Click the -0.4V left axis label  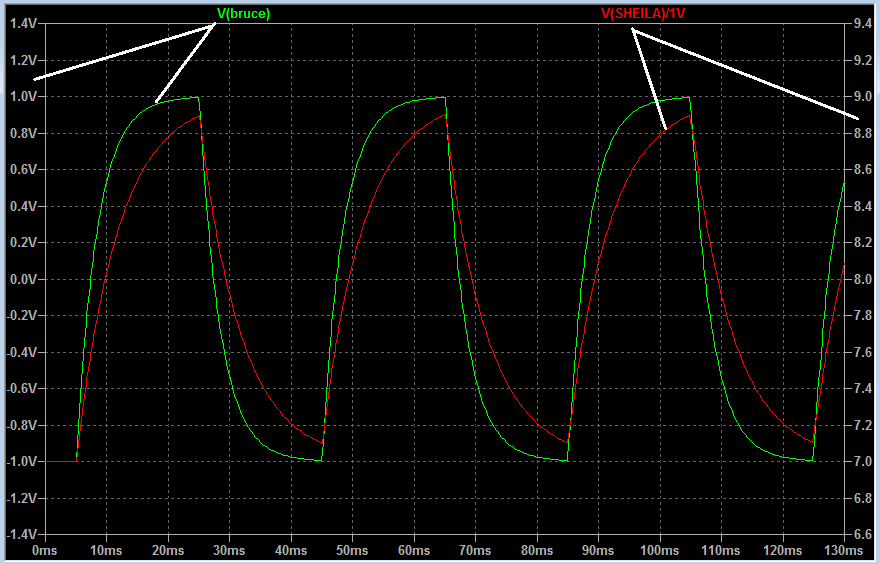point(22,352)
